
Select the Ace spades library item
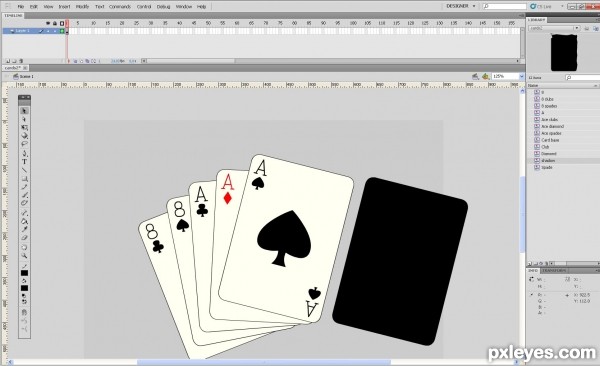click(x=551, y=133)
